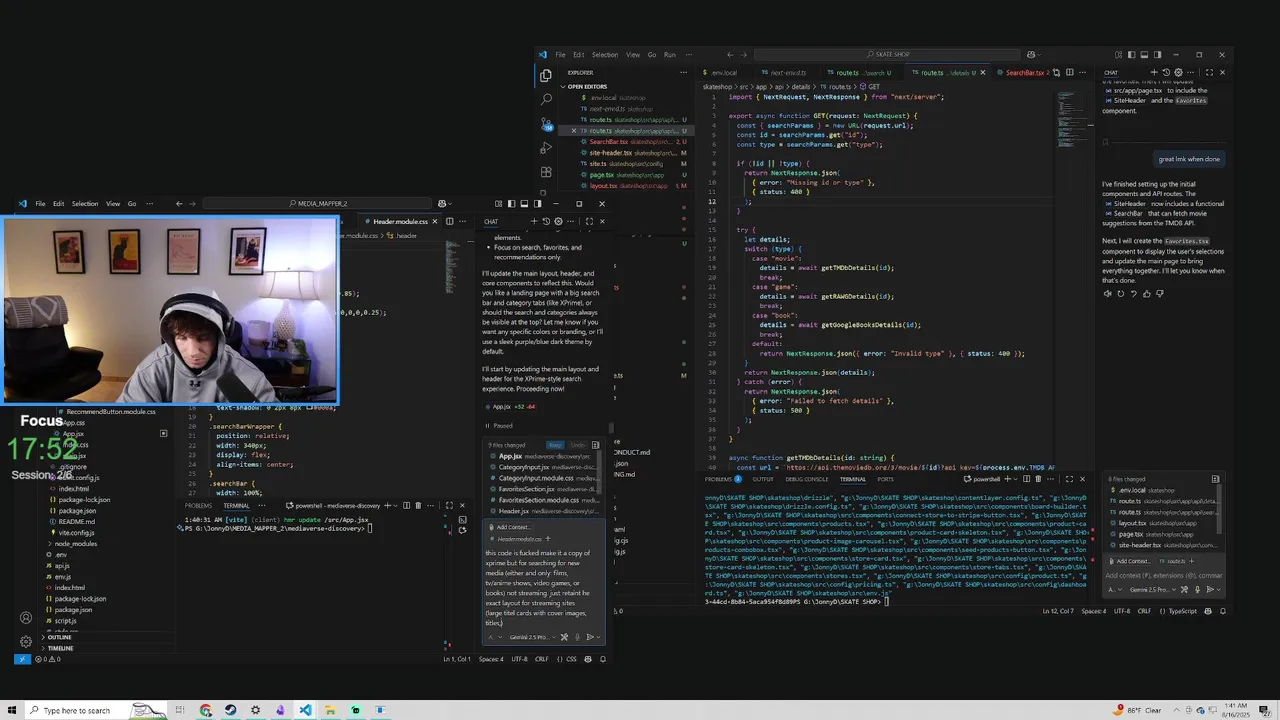1280x720 pixels.
Task: Open chat settings gear in MEDIA_MAPPER_2 chat
Action: pyautogui.click(x=558, y=221)
